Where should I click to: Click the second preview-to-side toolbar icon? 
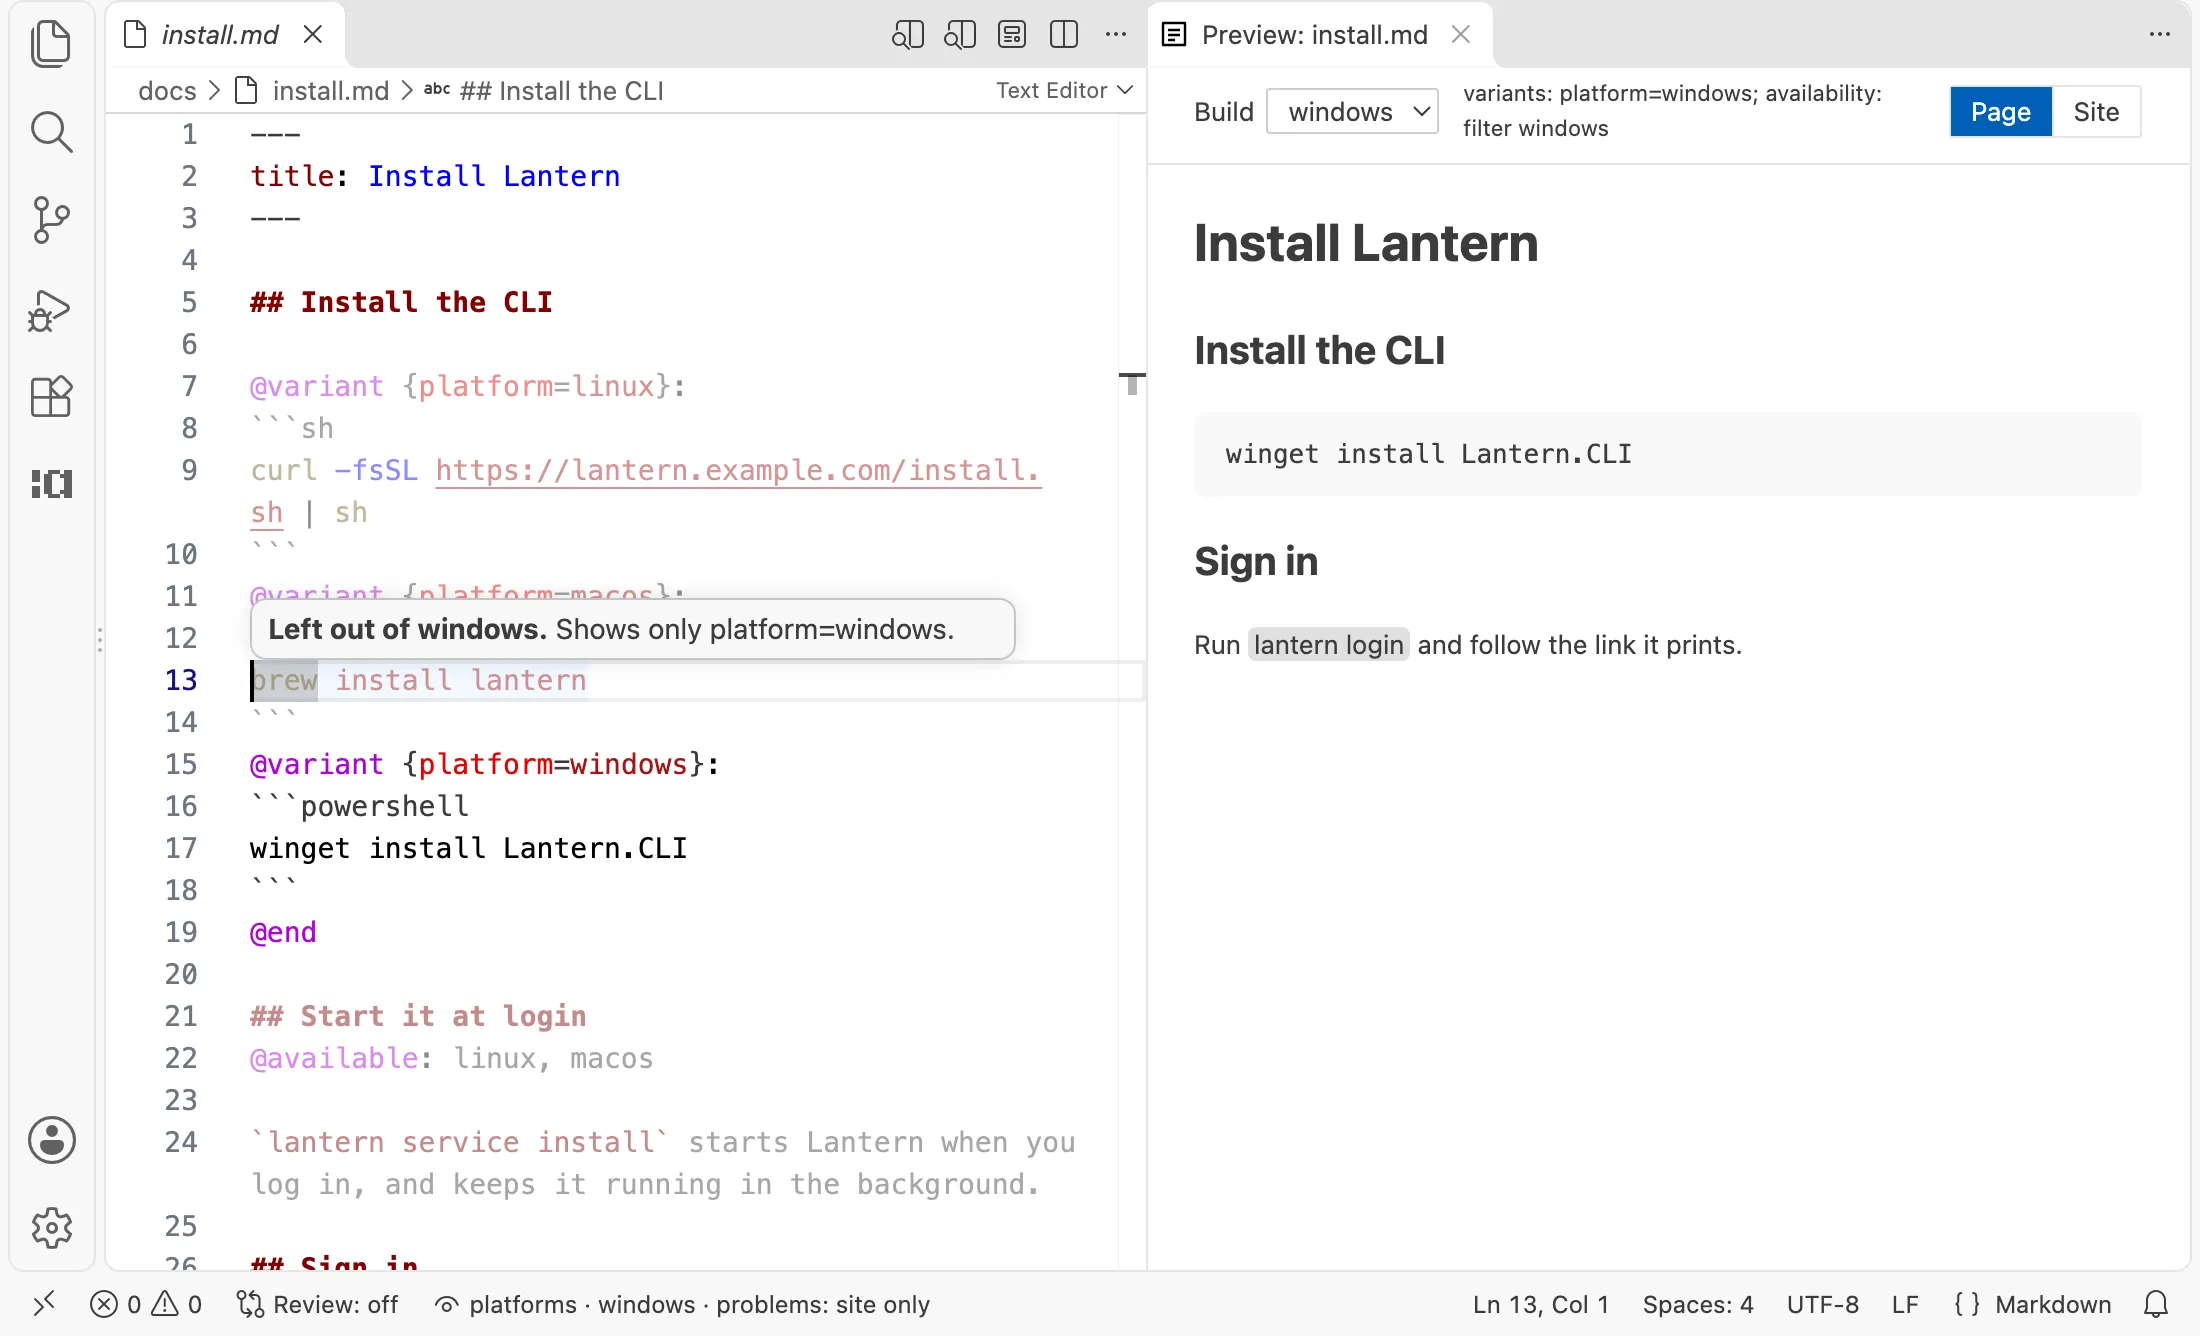click(960, 35)
